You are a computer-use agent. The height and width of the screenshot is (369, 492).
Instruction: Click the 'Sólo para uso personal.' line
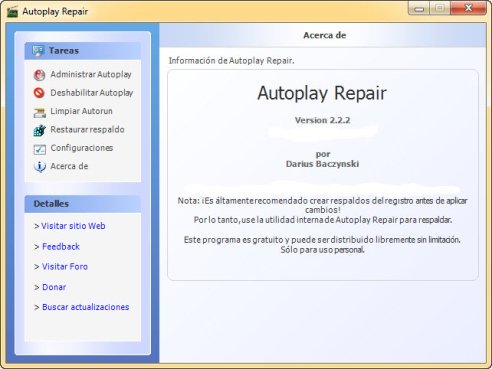(322, 250)
